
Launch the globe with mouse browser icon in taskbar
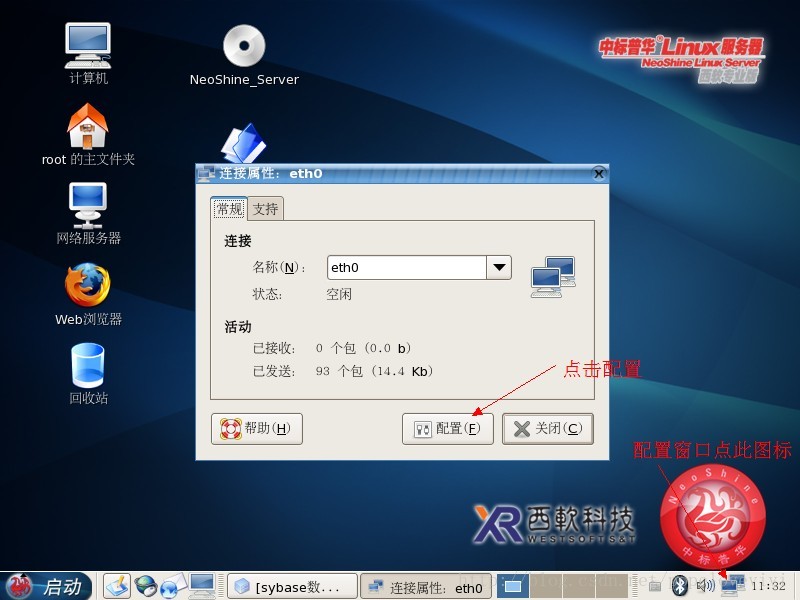coord(146,586)
